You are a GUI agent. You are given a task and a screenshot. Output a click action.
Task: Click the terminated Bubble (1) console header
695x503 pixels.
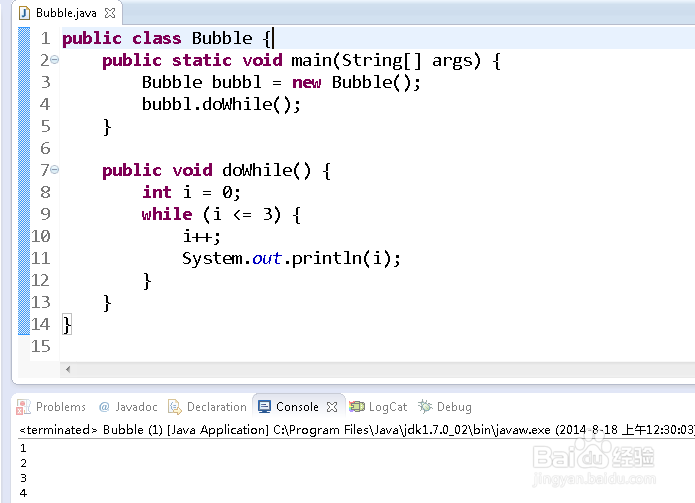click(357, 429)
